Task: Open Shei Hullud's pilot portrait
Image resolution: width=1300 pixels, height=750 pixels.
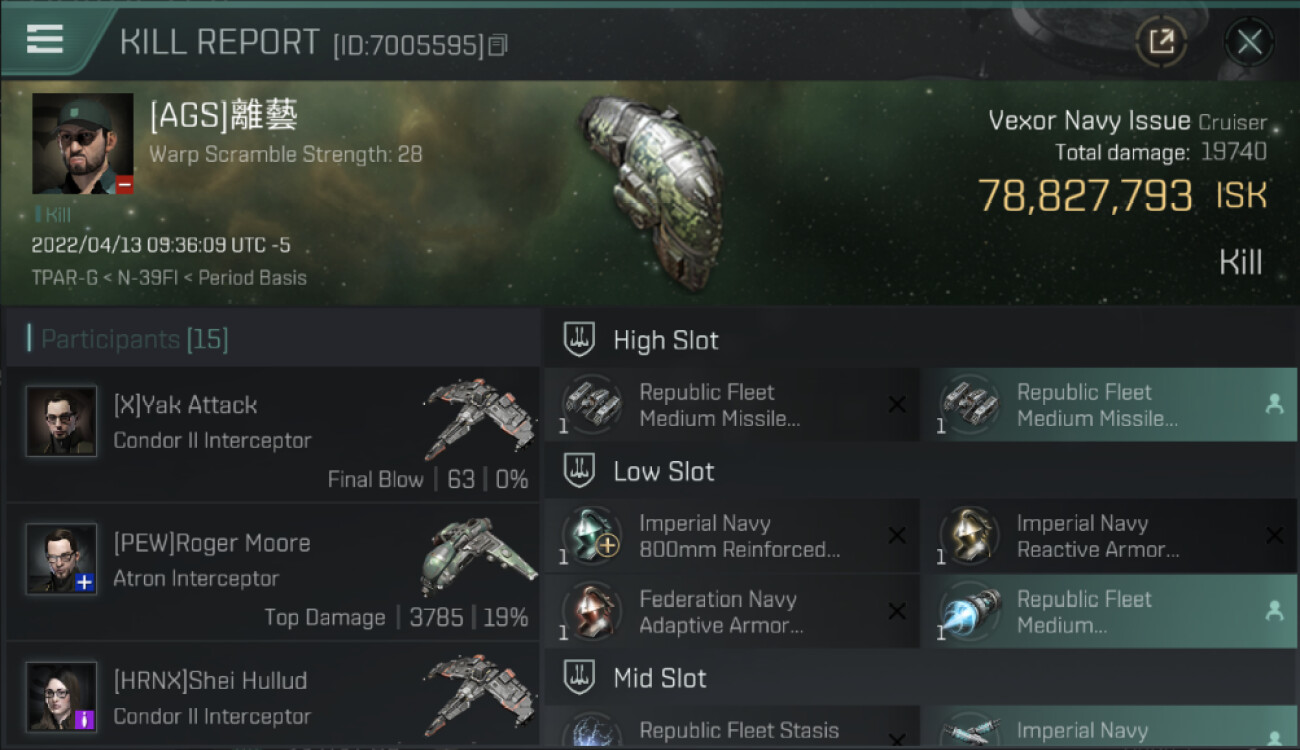Action: click(x=62, y=696)
